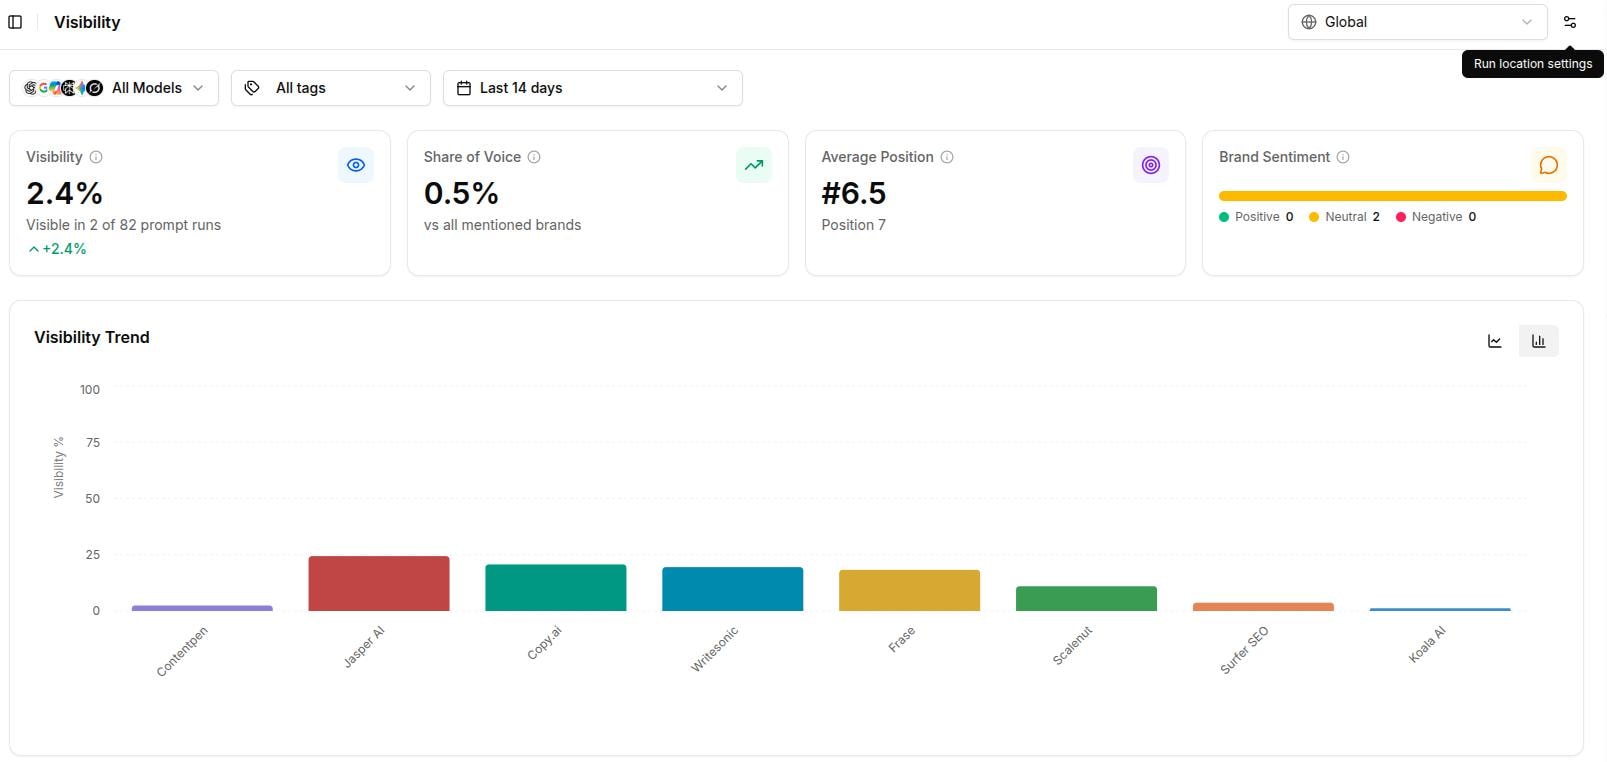Image resolution: width=1607 pixels, height=762 pixels.
Task: Click the Brand Sentiment card title
Action: 1274,157
